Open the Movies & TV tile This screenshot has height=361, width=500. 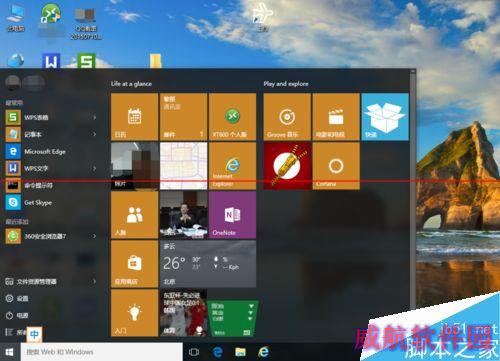(336, 116)
